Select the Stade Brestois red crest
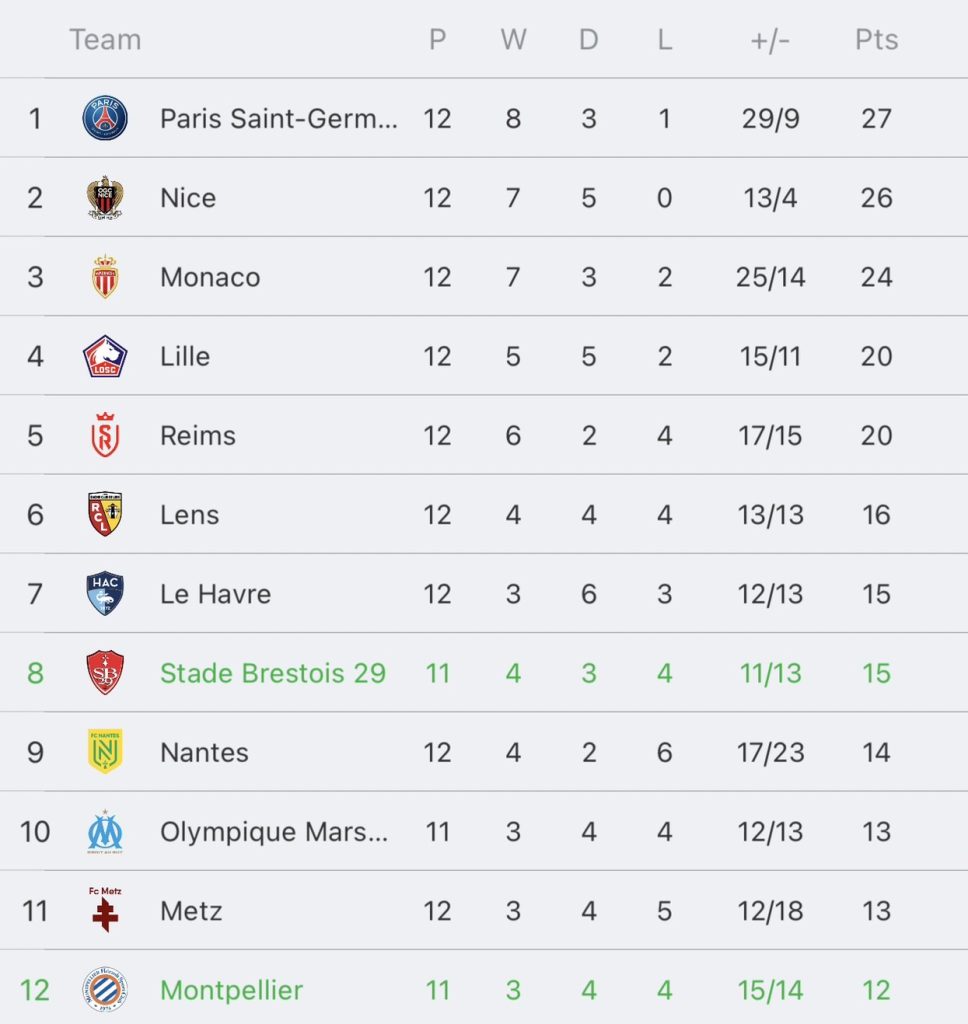Screen dimensions: 968x1024 105,673
